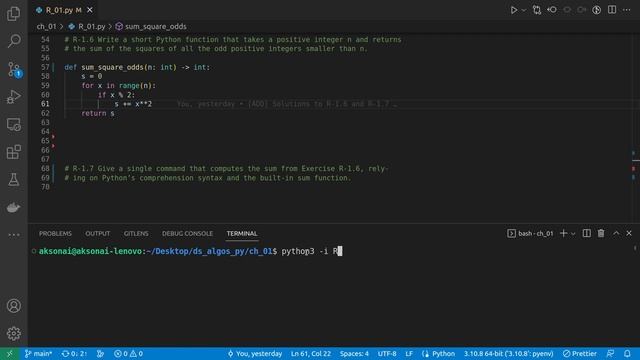This screenshot has height=360, width=640.
Task: Open the Remote Explorer view
Action: pos(13,124)
